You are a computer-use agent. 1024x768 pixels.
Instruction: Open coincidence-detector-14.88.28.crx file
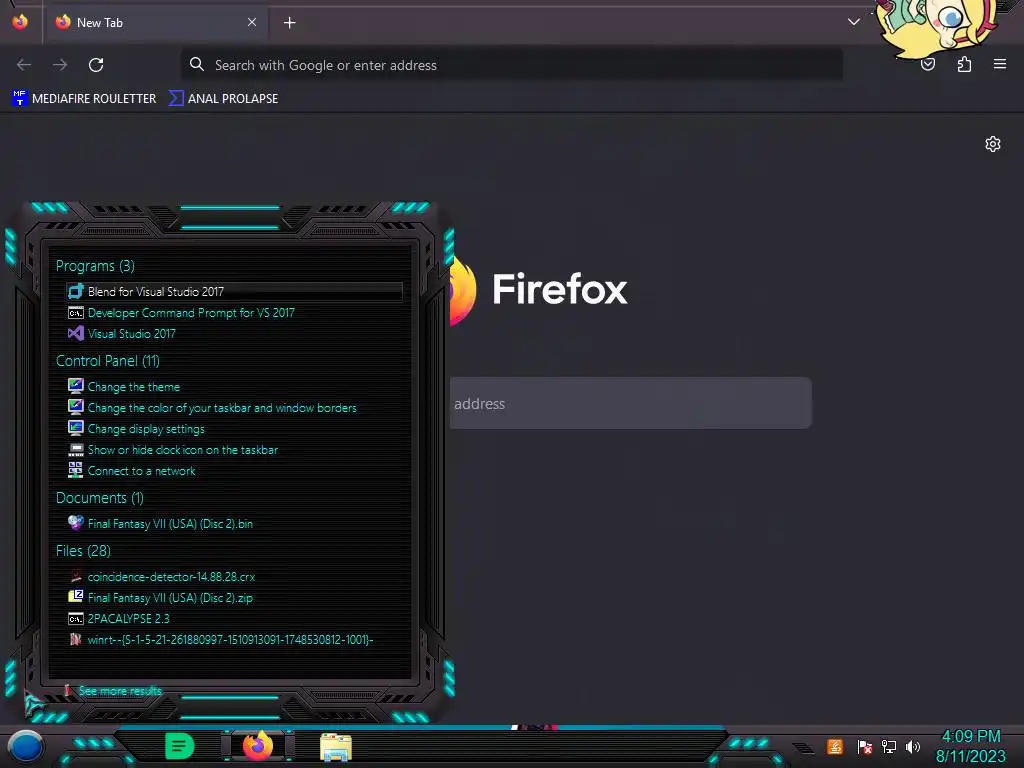(x=171, y=577)
